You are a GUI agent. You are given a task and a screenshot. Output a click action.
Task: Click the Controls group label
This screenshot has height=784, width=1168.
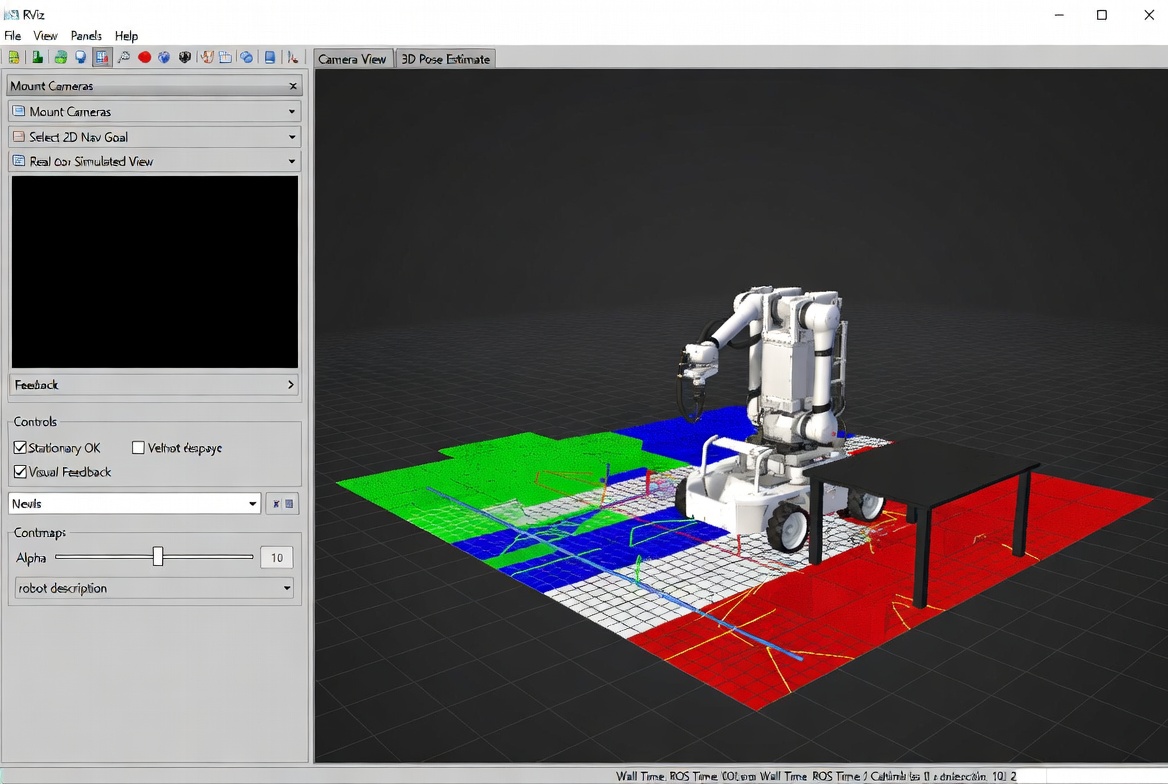click(35, 422)
